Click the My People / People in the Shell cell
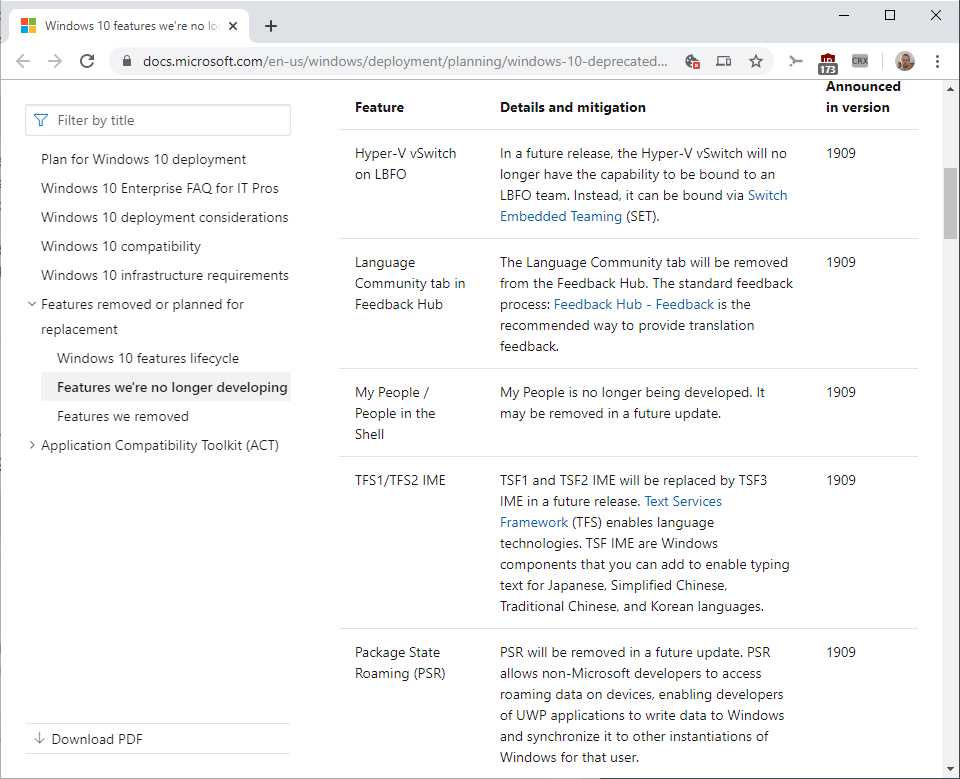 click(395, 413)
